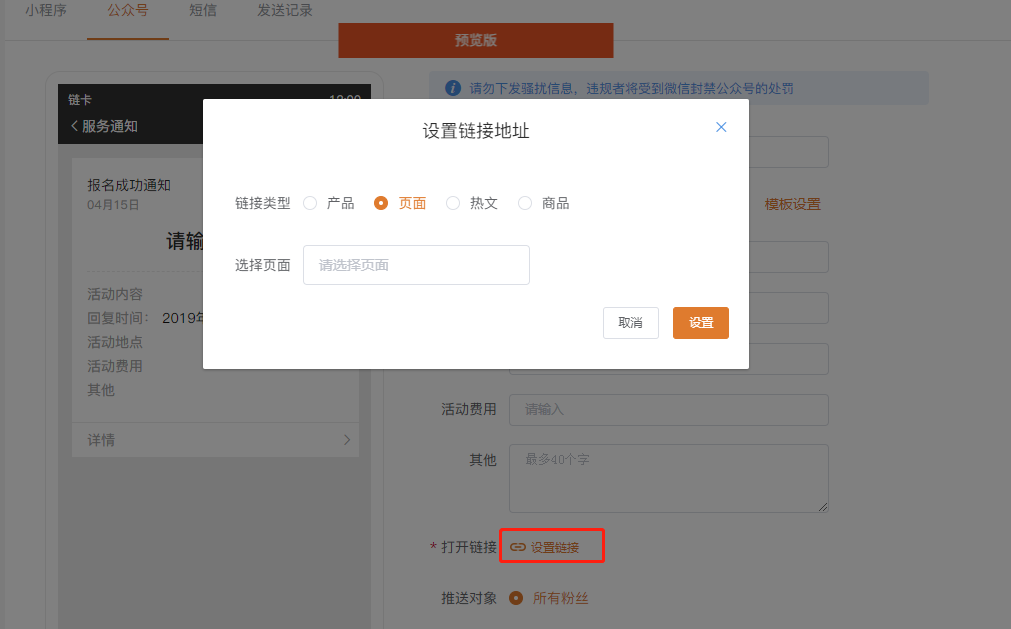1011x629 pixels.
Task: Click the 活动费用 input field
Action: click(668, 410)
